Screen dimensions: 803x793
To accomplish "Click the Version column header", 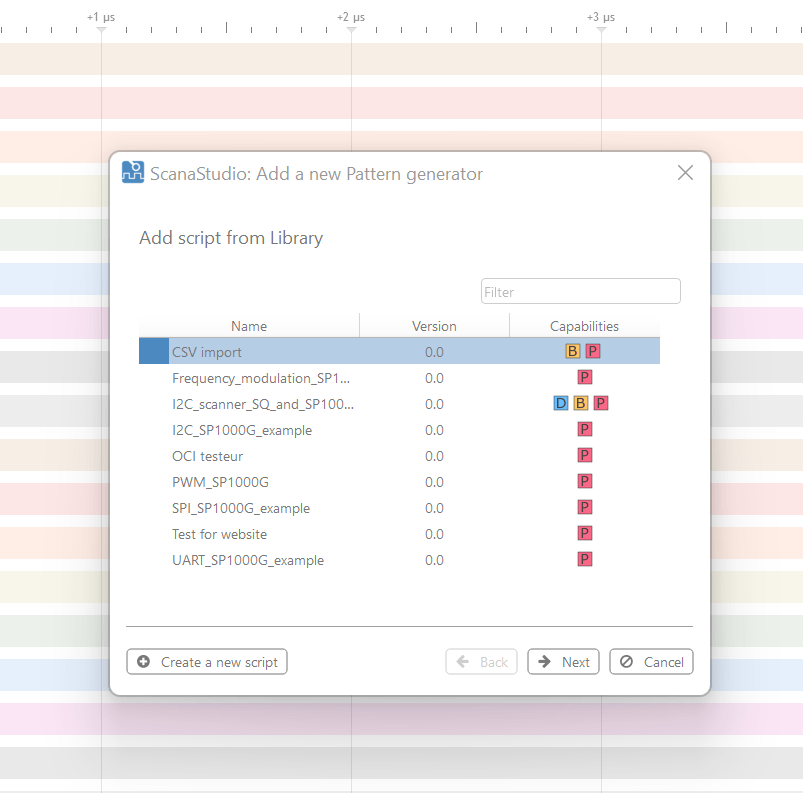I will 434,326.
